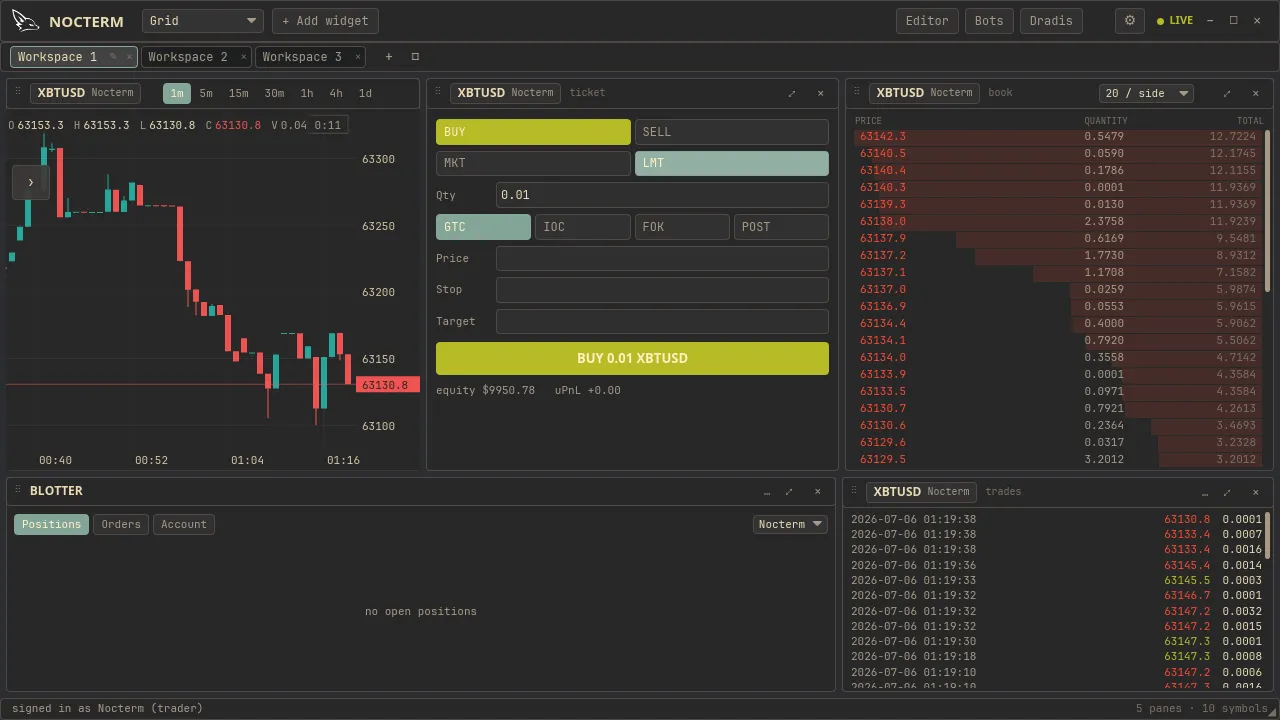Grab the Blotter panel drag handle

pos(18,491)
